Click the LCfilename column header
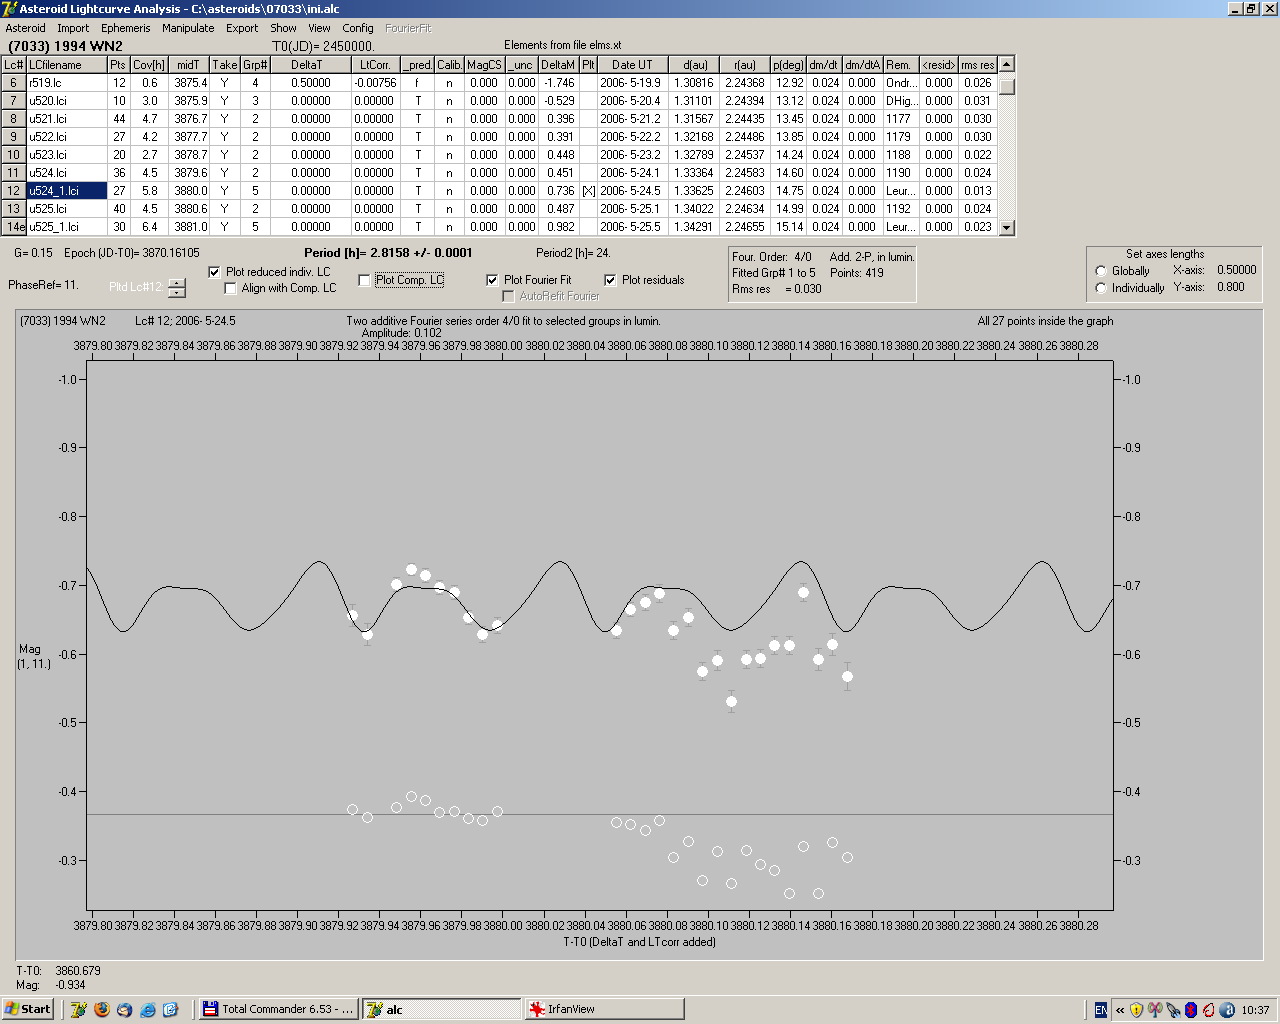 click(67, 65)
